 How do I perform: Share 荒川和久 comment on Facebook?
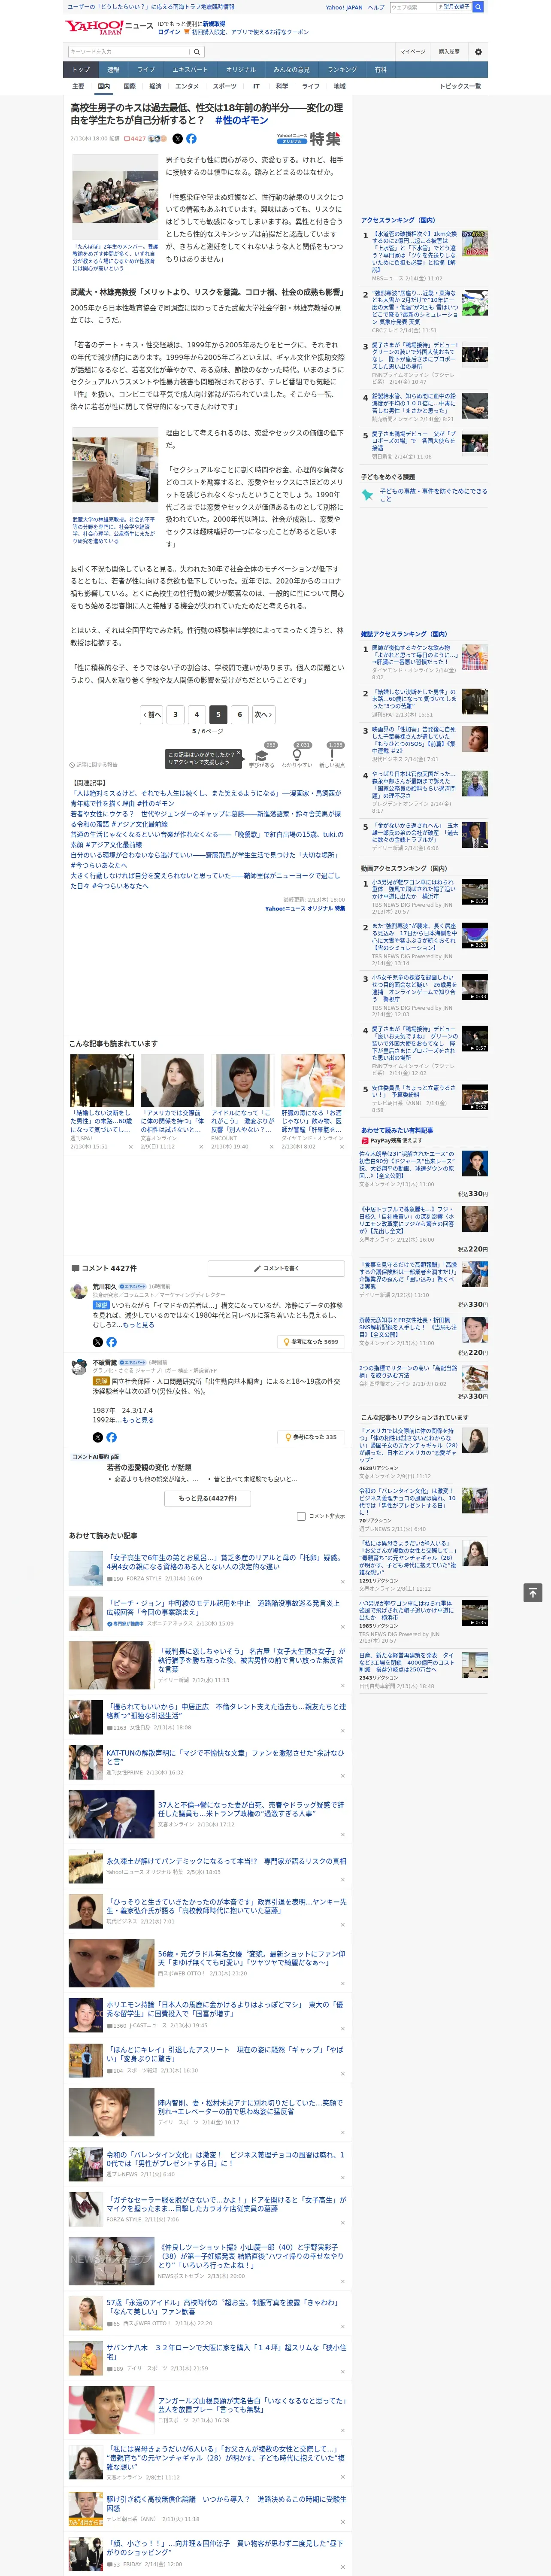click(x=111, y=1342)
